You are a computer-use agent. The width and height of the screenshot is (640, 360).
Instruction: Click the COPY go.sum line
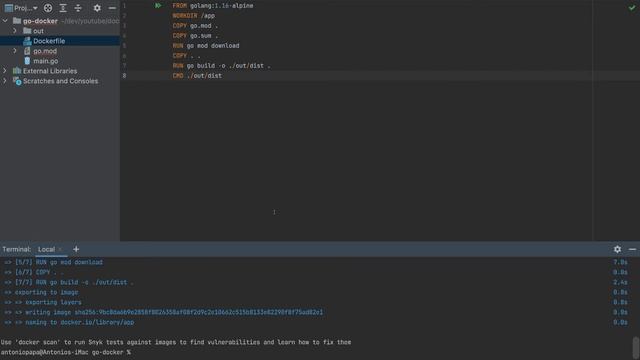click(195, 36)
